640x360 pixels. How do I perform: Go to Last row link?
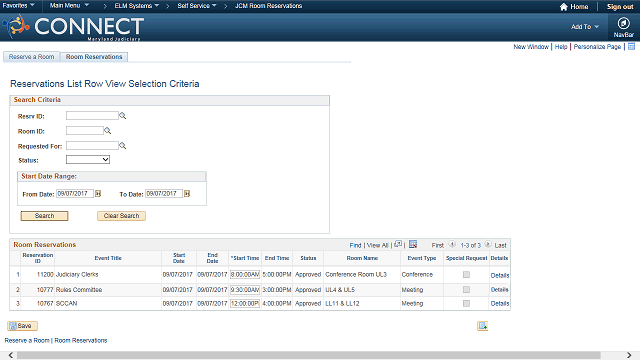tap(500, 245)
